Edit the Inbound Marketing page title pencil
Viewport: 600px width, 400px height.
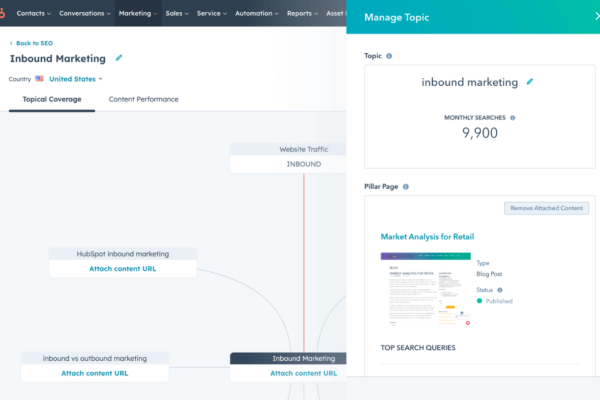(119, 58)
